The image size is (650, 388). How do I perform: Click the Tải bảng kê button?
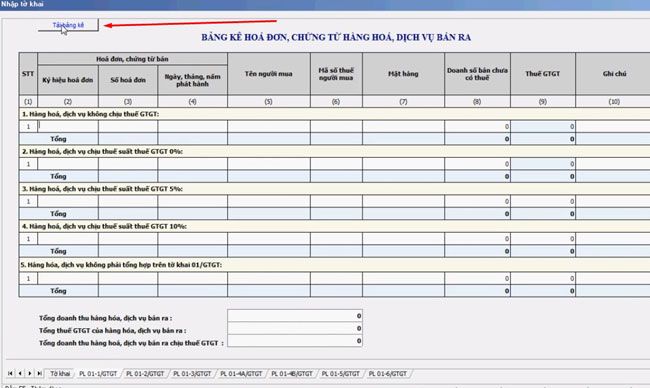68,25
